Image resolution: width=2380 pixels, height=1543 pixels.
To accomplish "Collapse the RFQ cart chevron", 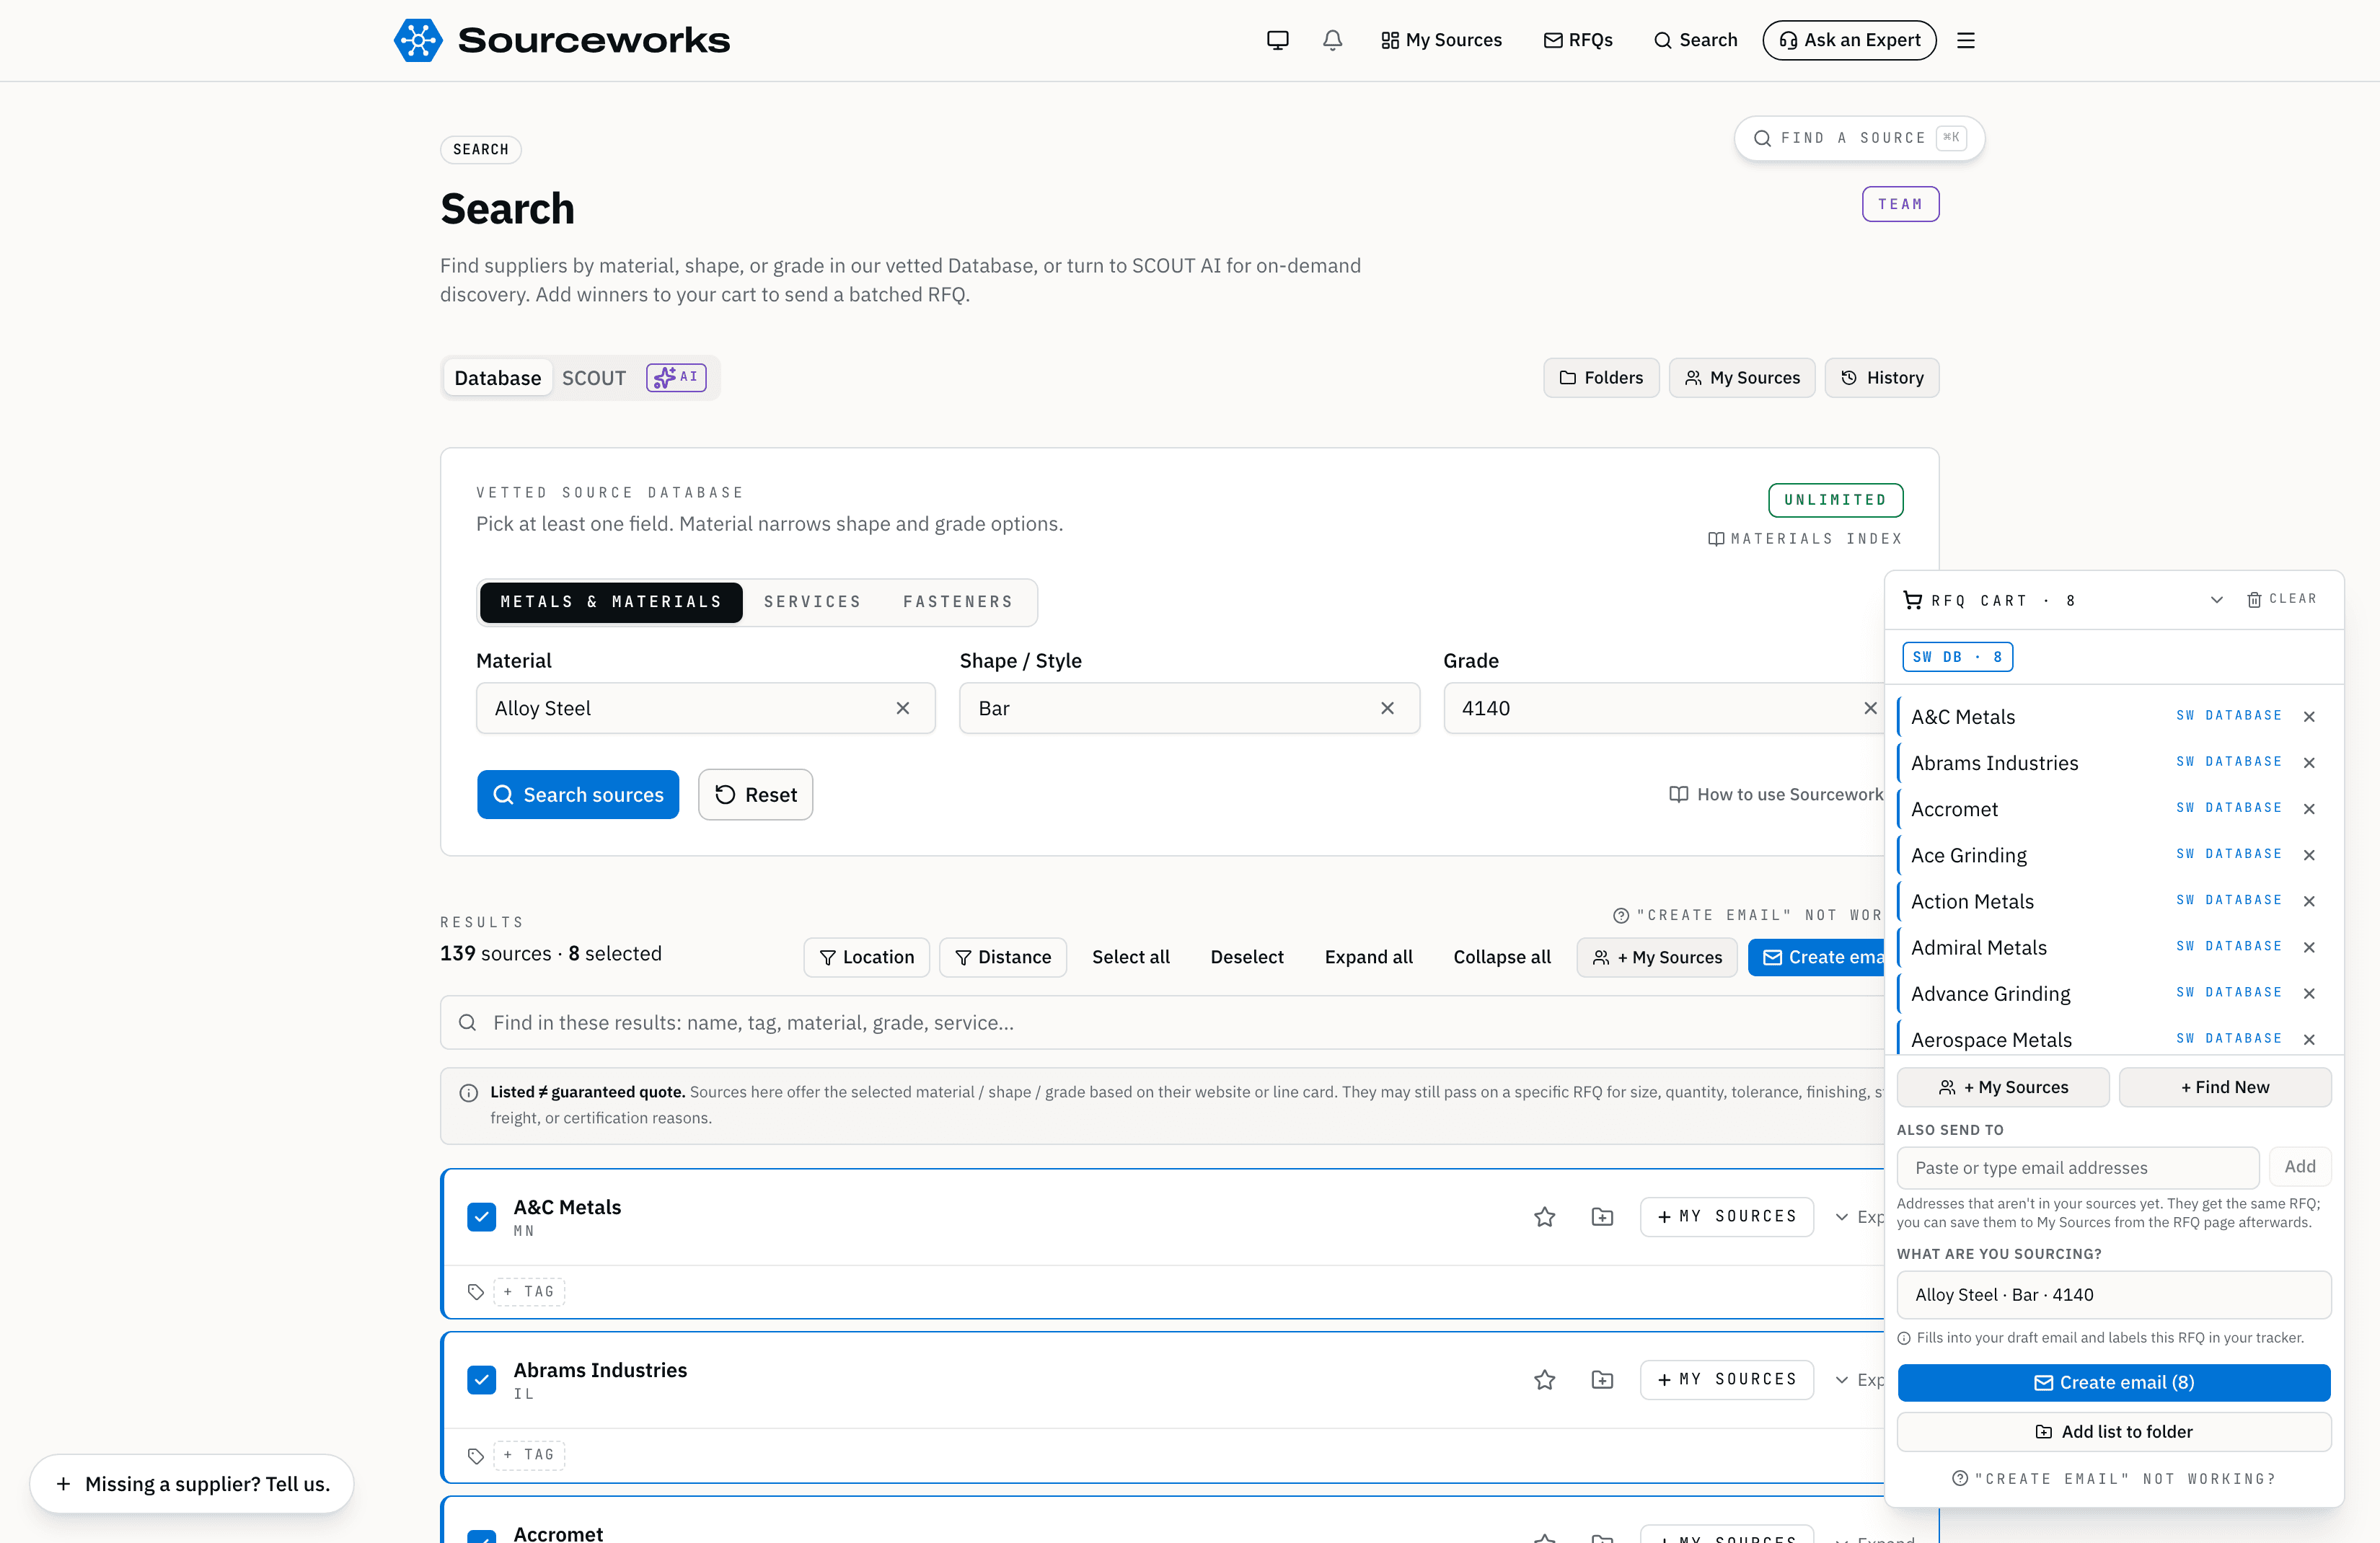I will tap(2216, 600).
